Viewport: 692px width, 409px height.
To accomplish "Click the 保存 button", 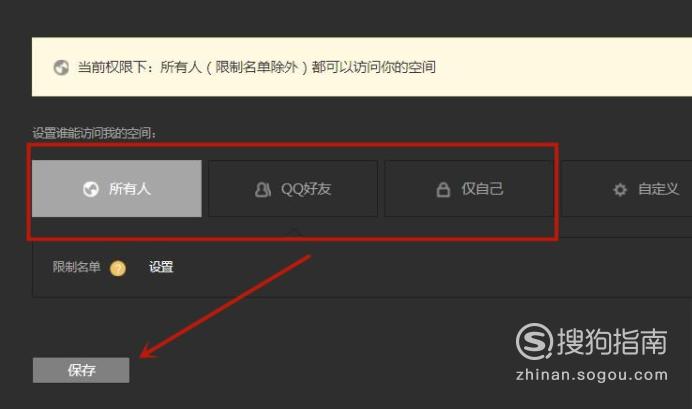I will tap(81, 370).
